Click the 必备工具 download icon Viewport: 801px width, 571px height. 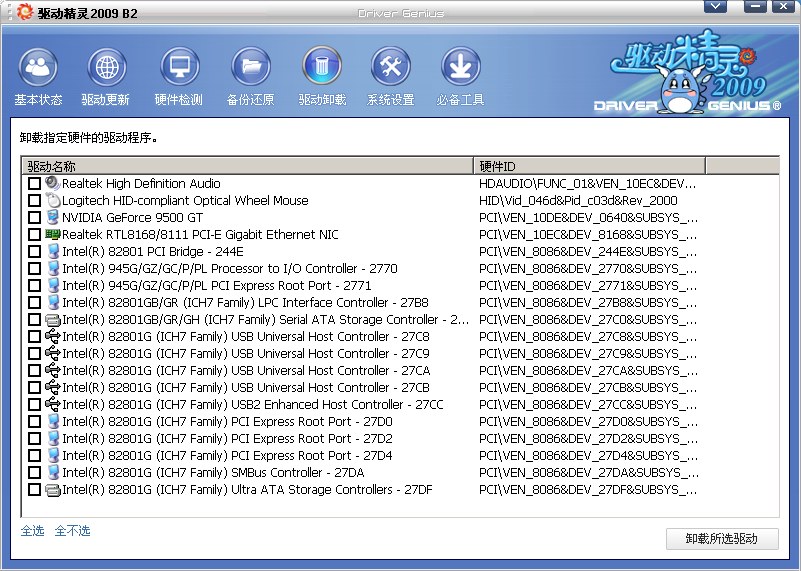pos(461,68)
